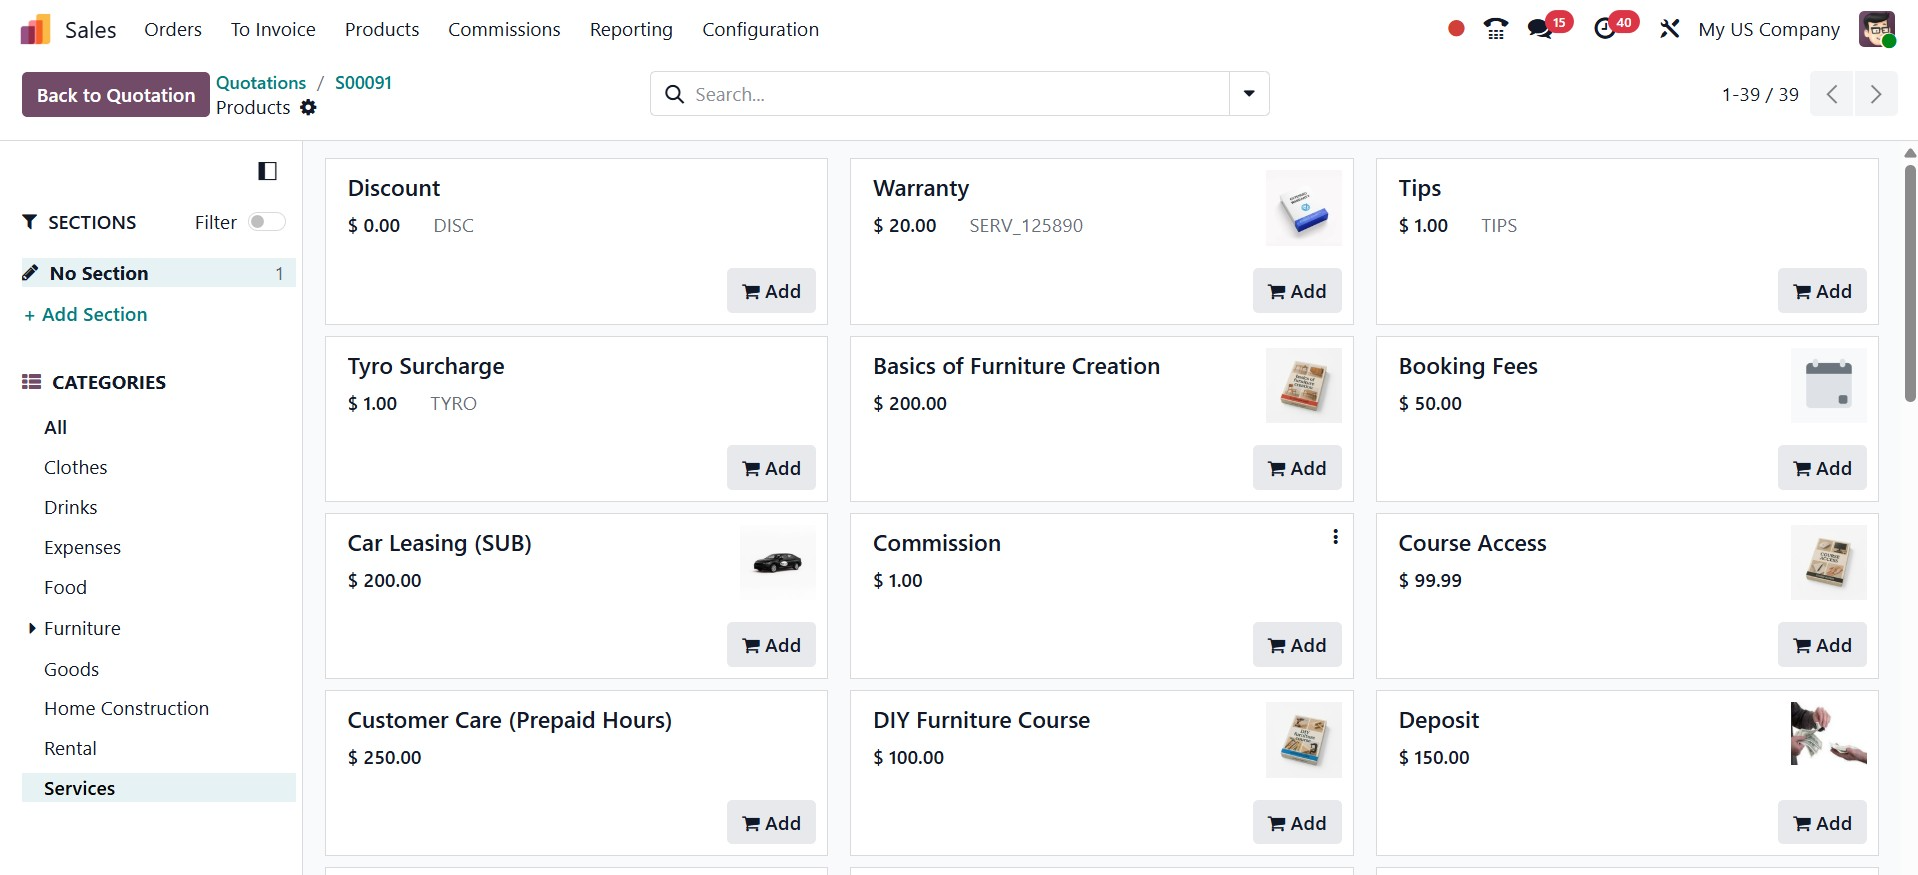The width and height of the screenshot is (1918, 875).
Task: Open the Sales app home icon
Action: coord(35,30)
